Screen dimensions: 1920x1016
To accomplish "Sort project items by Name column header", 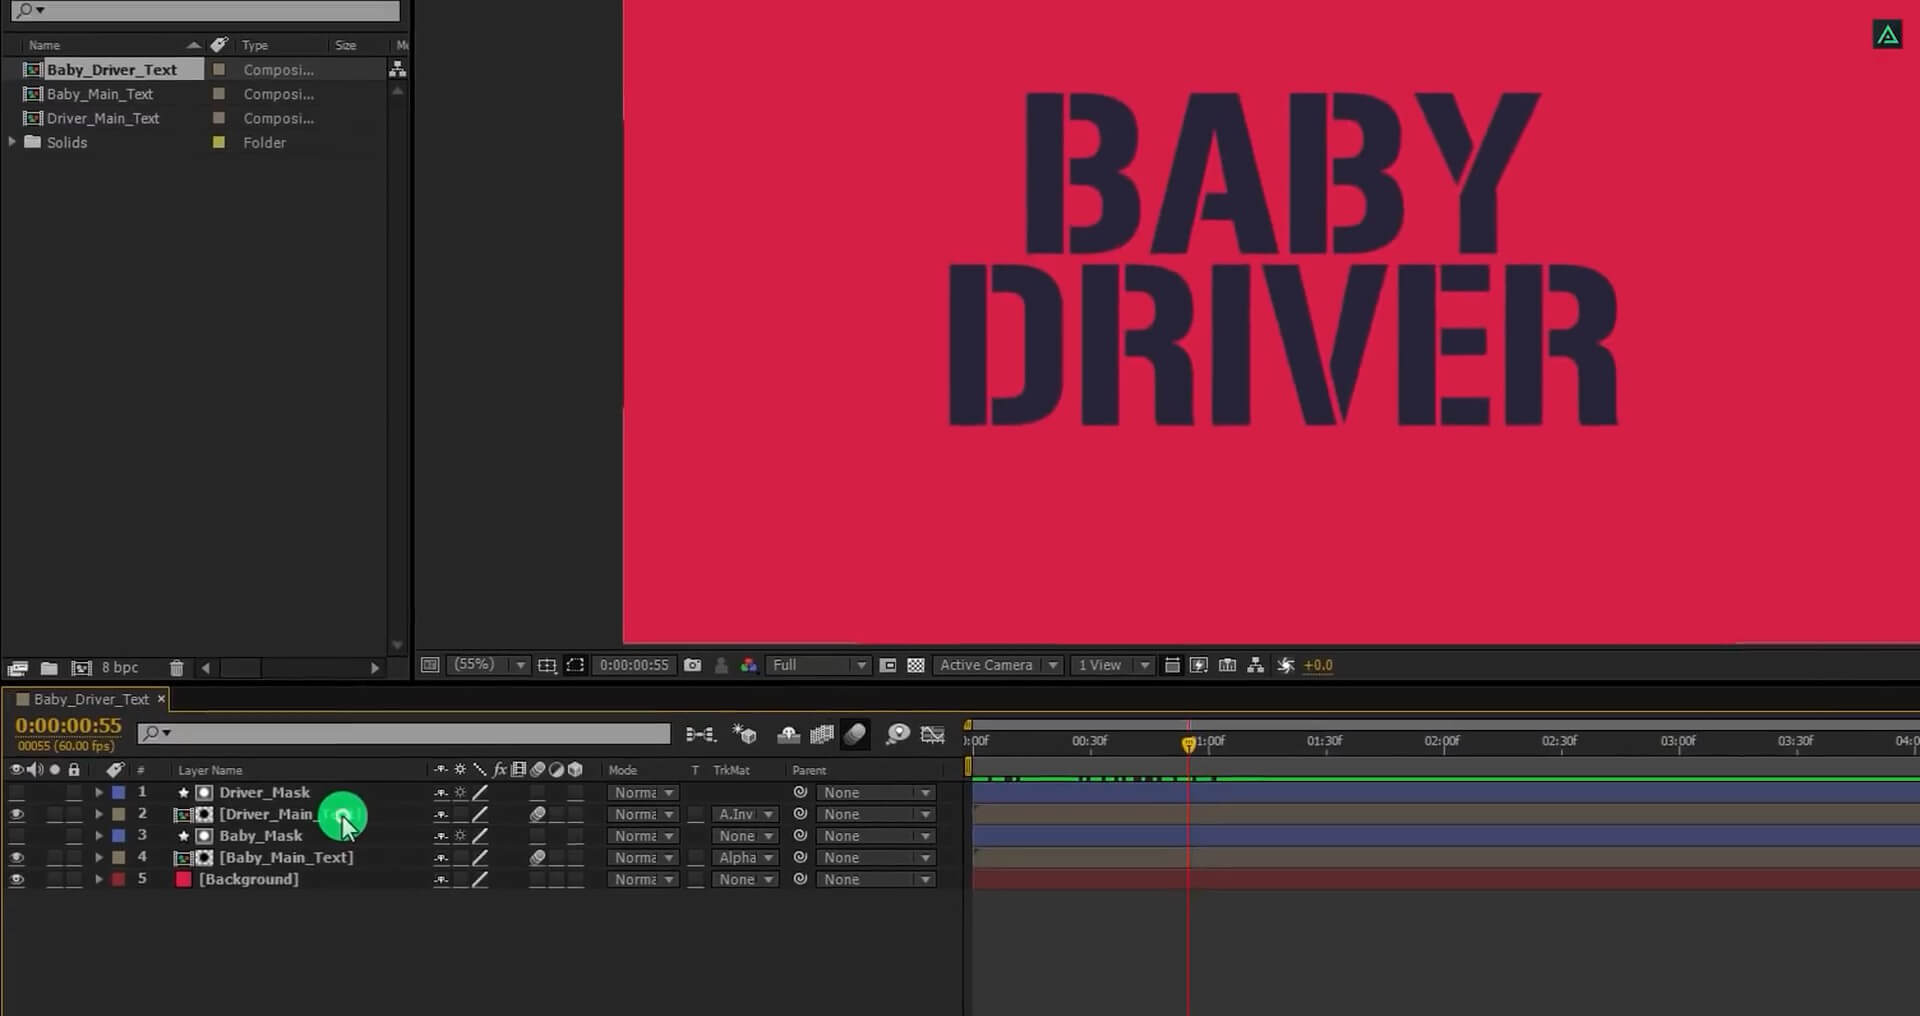I will (44, 45).
